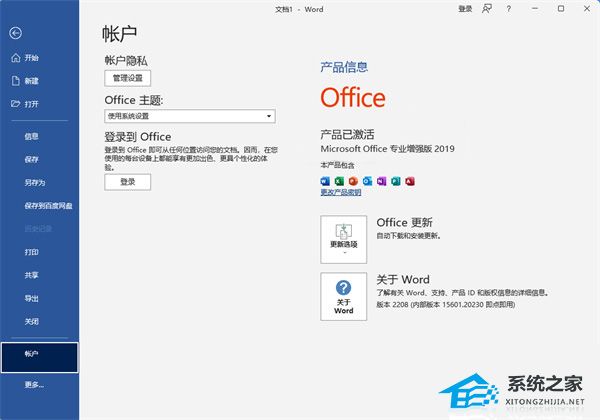Click the home icon beside 开始
The width and height of the screenshot is (600, 420).
pyautogui.click(x=15, y=58)
